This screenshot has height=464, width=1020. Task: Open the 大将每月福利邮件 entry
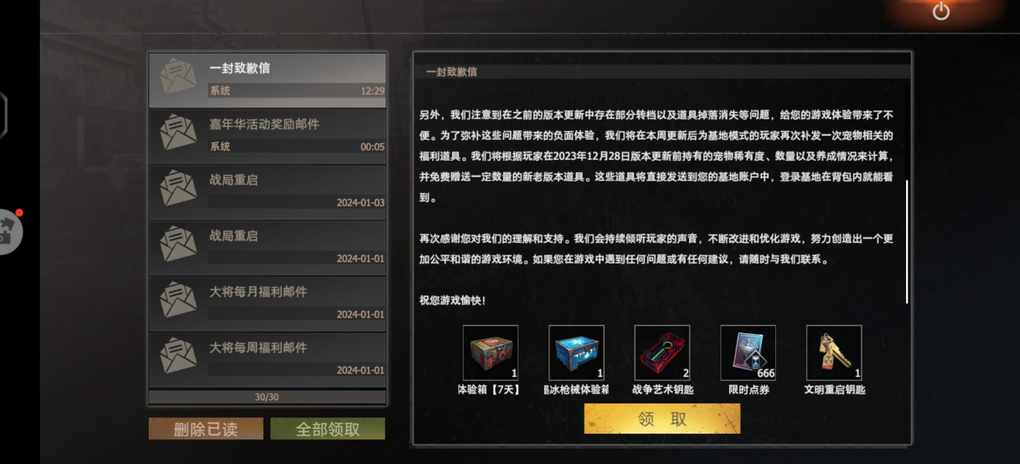(x=267, y=304)
